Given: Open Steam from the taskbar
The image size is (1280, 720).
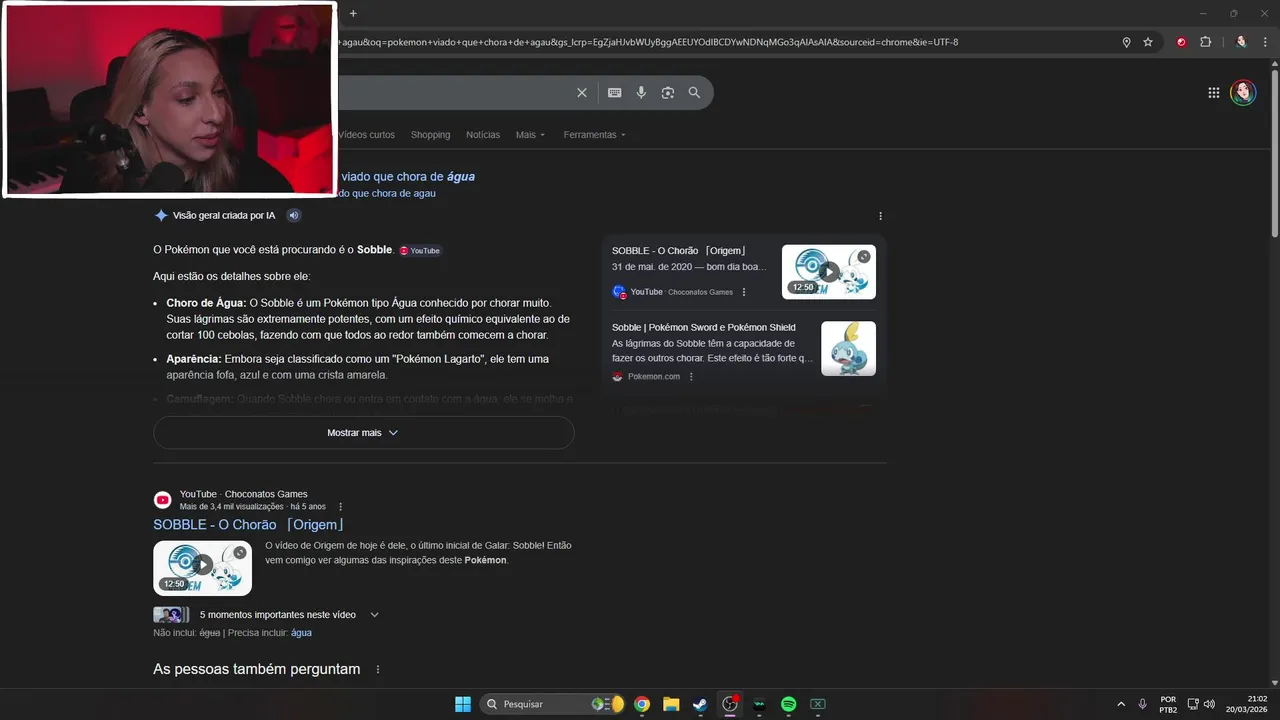Looking at the screenshot, I should tap(700, 704).
